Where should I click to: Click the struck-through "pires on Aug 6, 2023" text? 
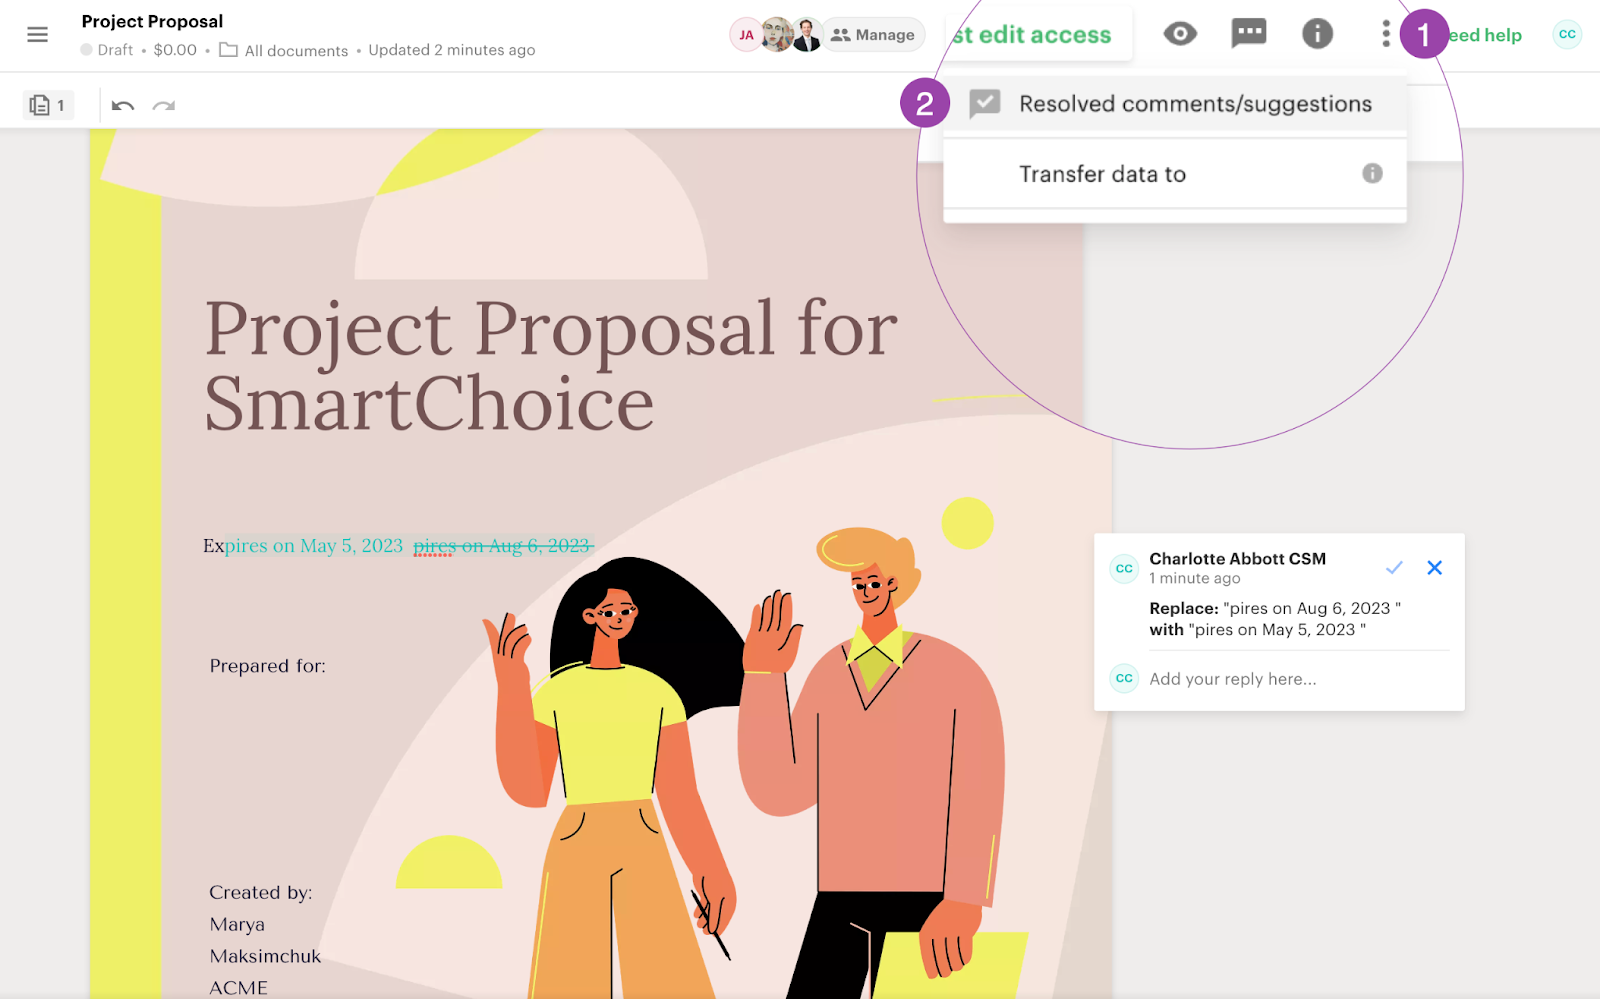pyautogui.click(x=503, y=545)
